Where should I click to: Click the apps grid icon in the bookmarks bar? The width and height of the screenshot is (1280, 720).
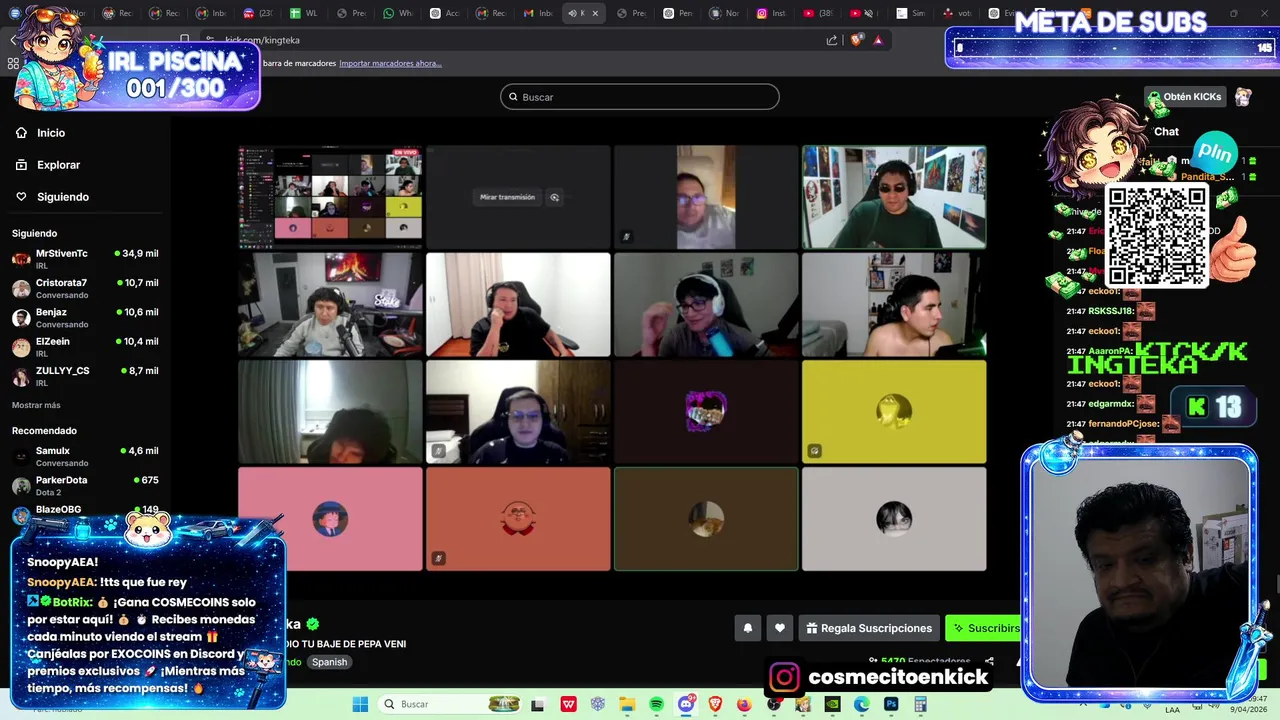pos(13,63)
